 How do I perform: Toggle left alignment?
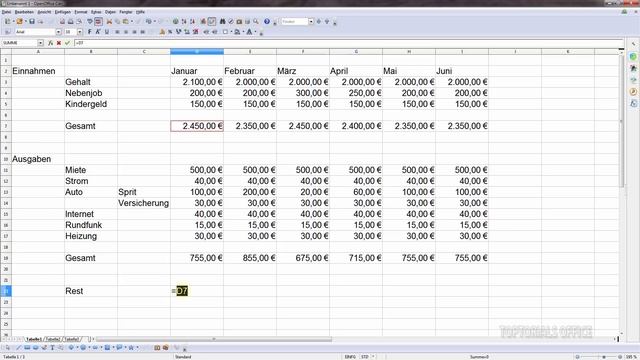coord(118,32)
